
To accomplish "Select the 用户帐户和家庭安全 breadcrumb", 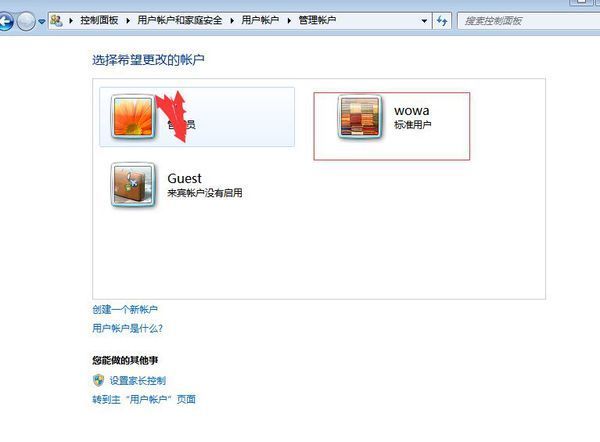I will 179,20.
